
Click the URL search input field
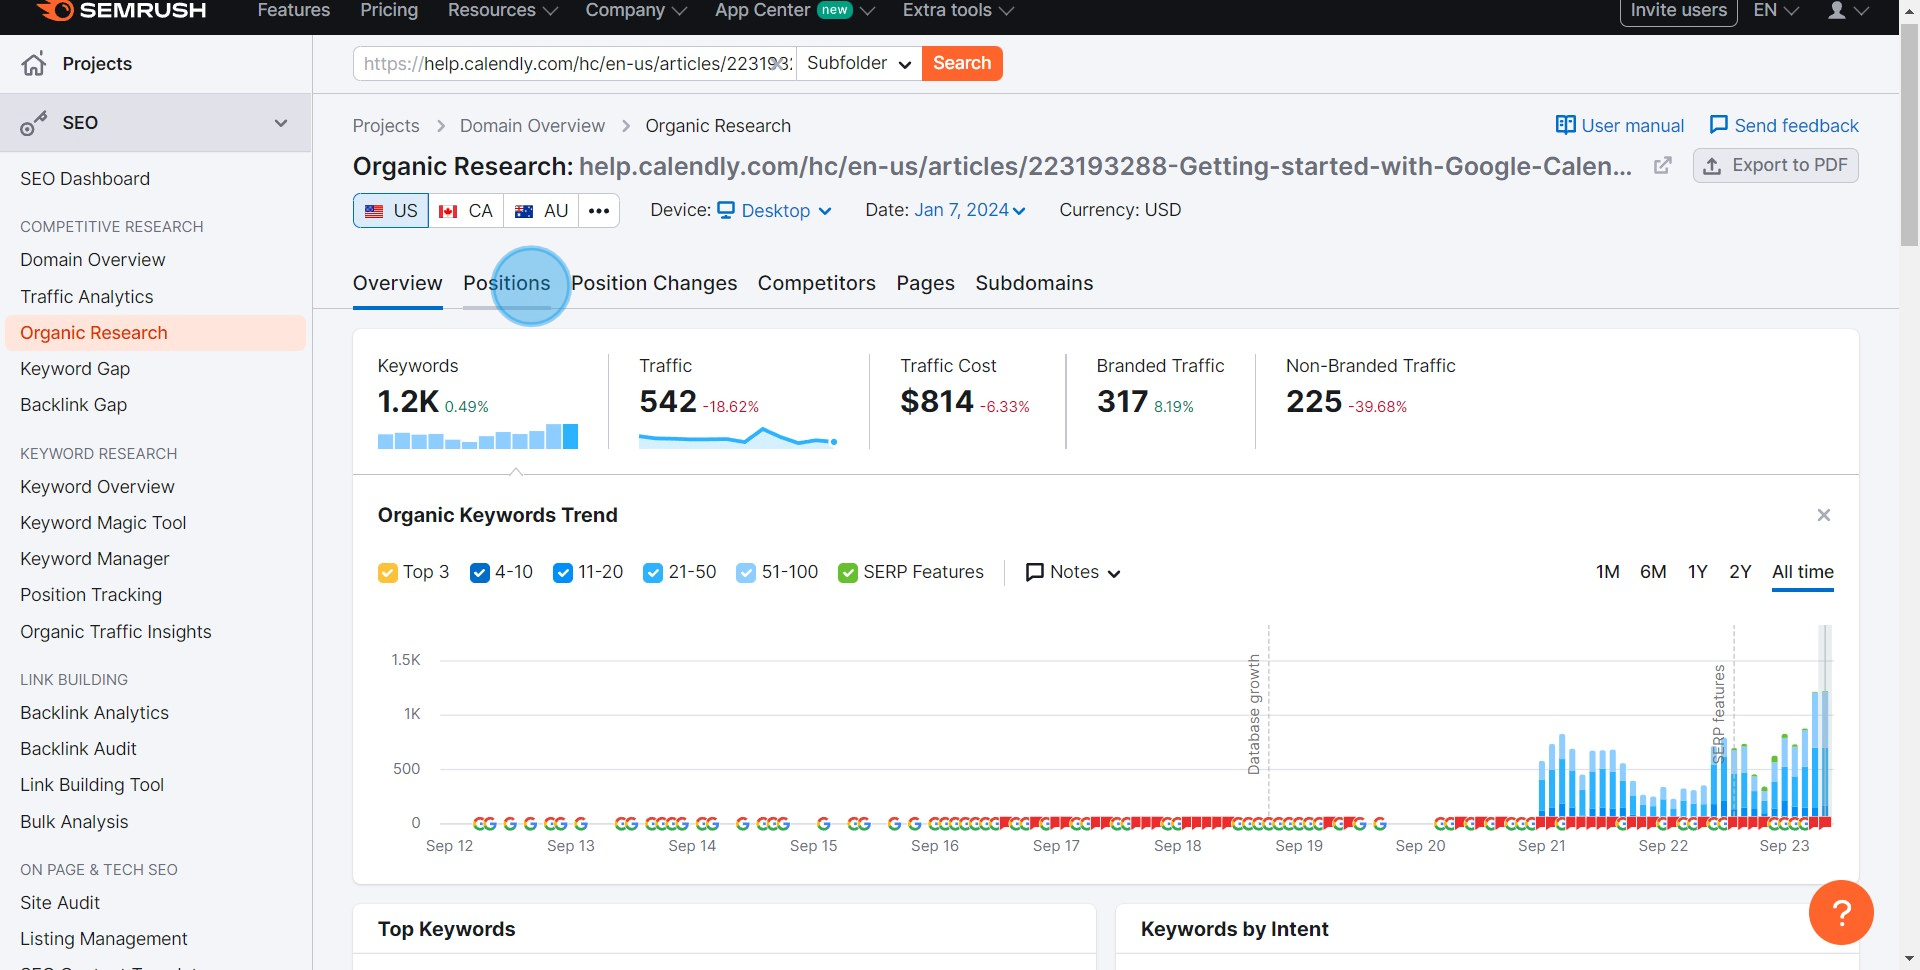(x=575, y=63)
